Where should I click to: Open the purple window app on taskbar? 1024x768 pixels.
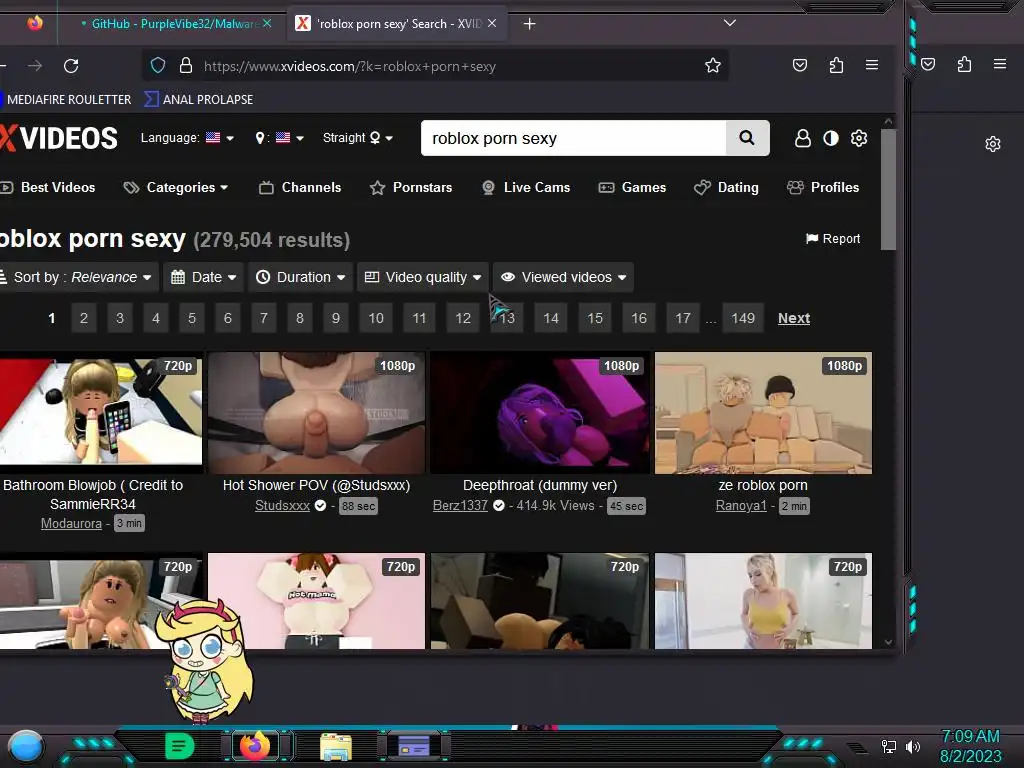[414, 746]
